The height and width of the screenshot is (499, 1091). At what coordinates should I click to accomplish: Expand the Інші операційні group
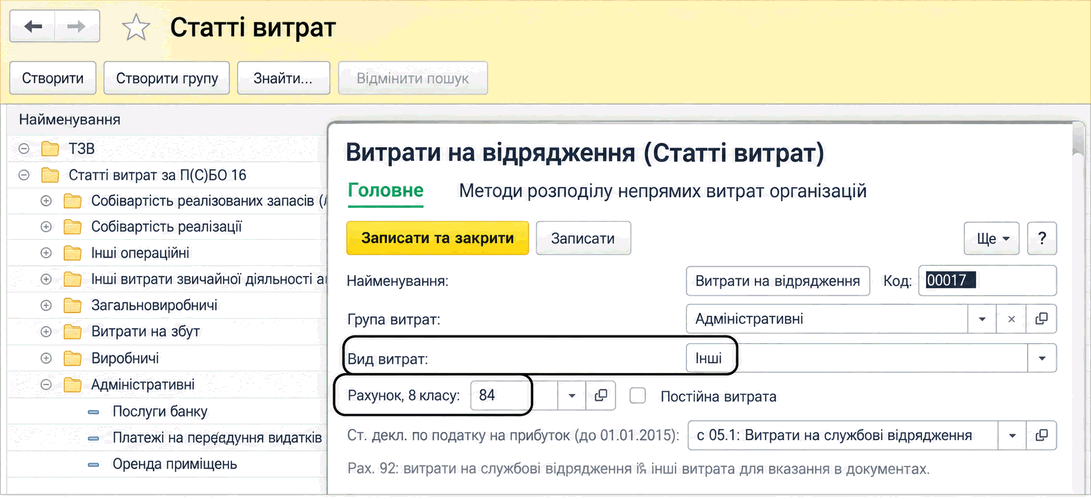[x=47, y=253]
